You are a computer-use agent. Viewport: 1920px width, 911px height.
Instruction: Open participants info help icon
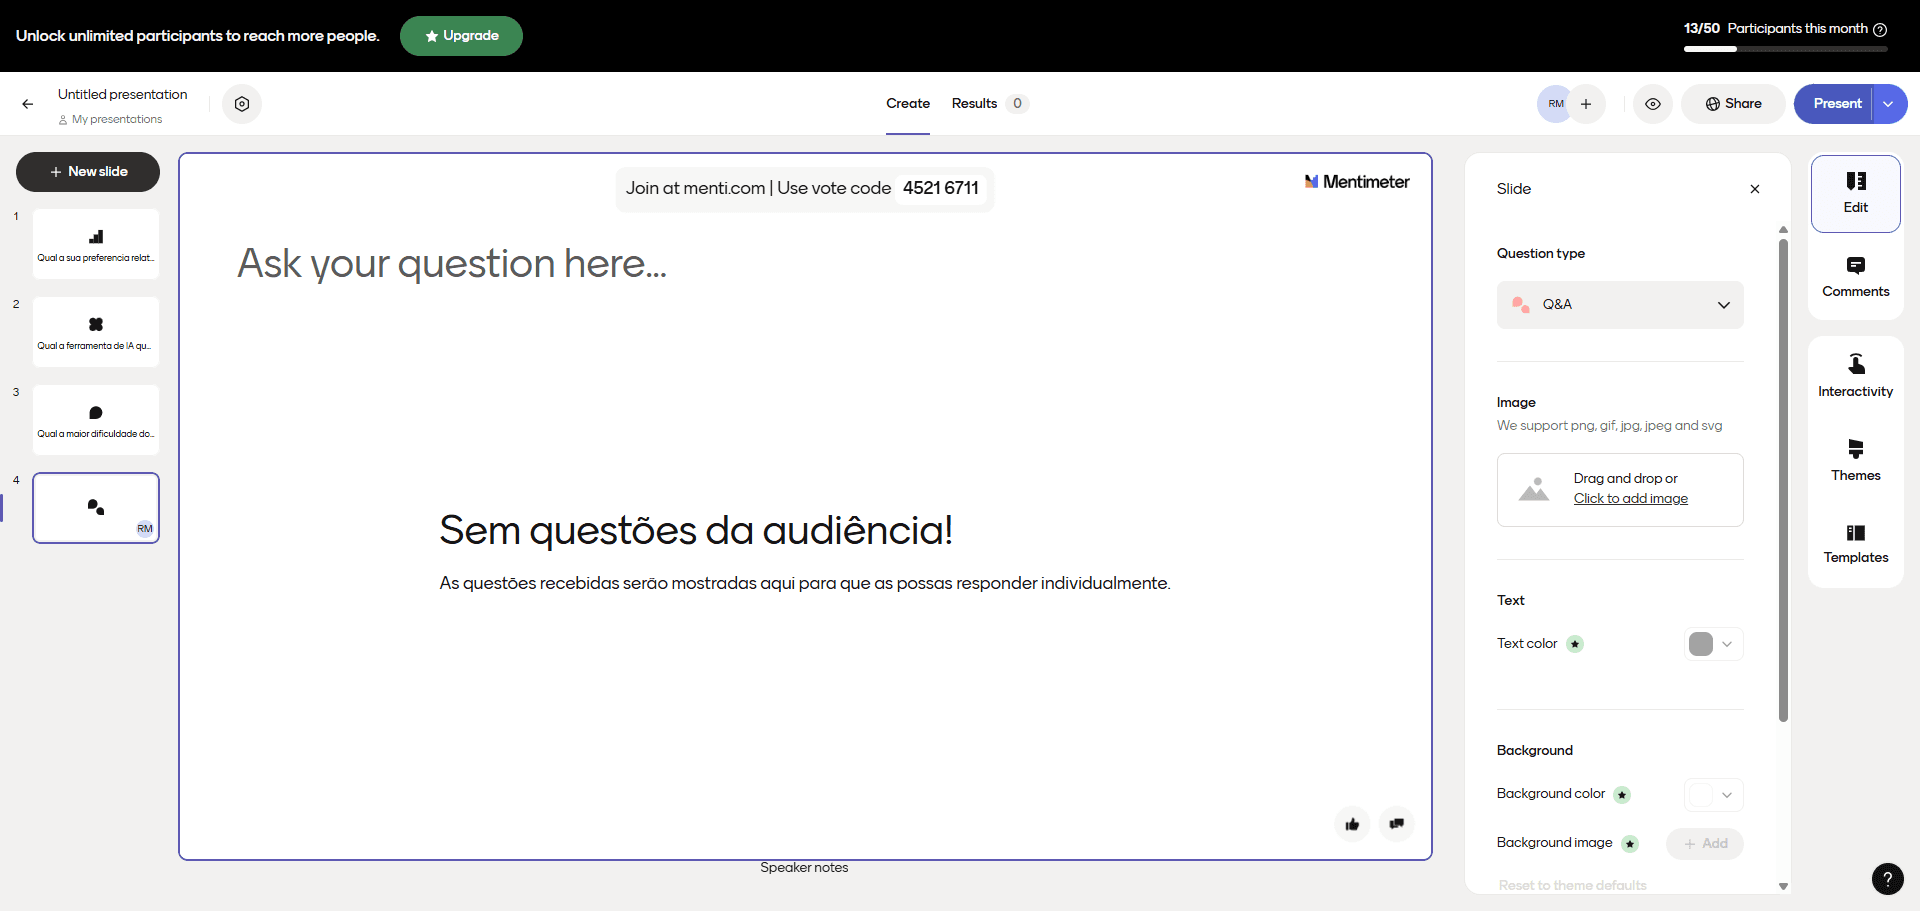(x=1880, y=29)
